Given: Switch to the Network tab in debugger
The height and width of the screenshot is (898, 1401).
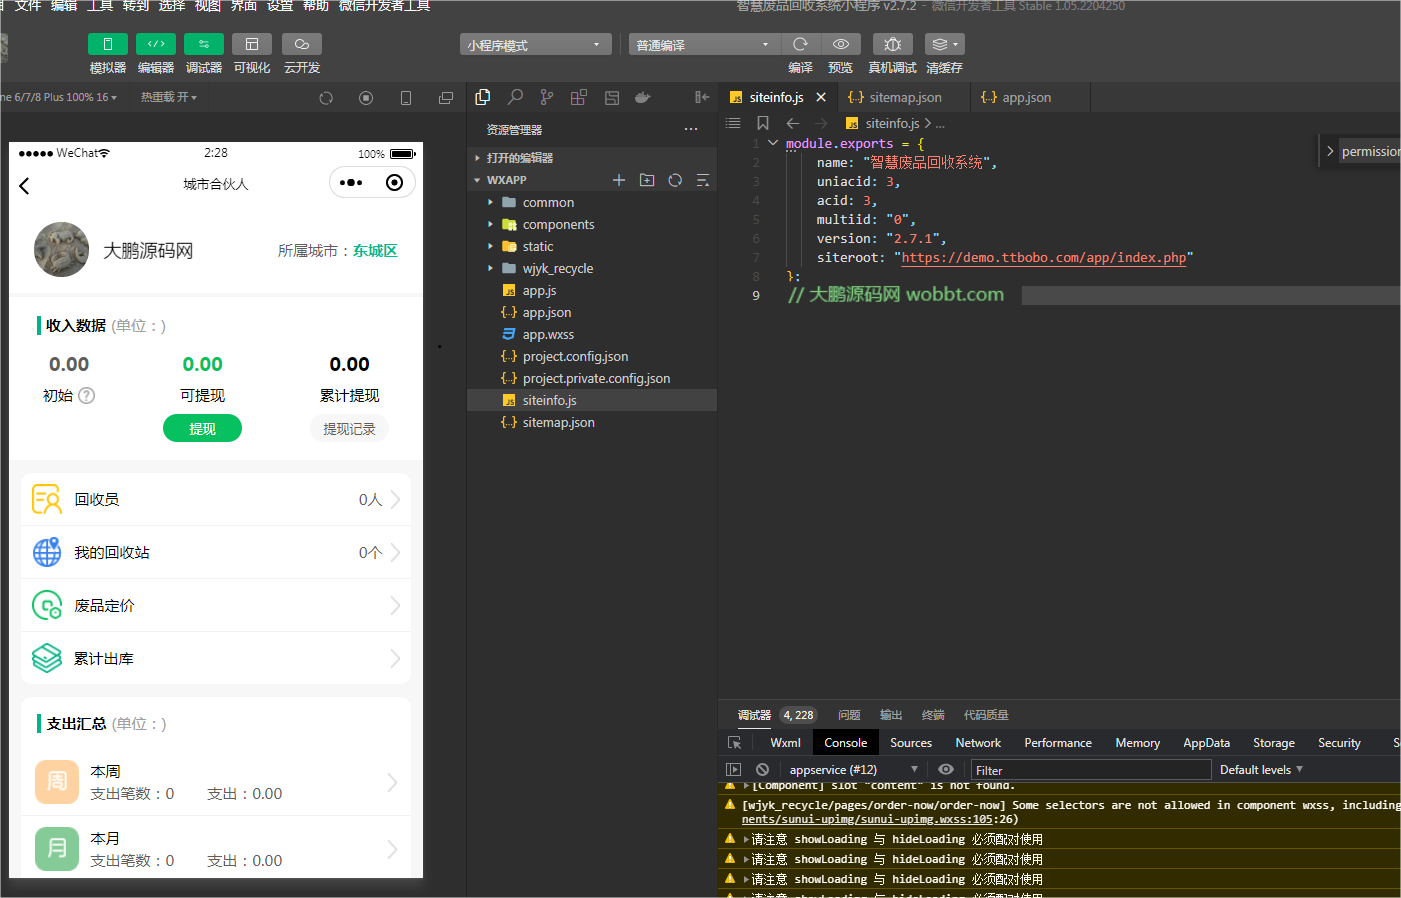Looking at the screenshot, I should click(977, 742).
